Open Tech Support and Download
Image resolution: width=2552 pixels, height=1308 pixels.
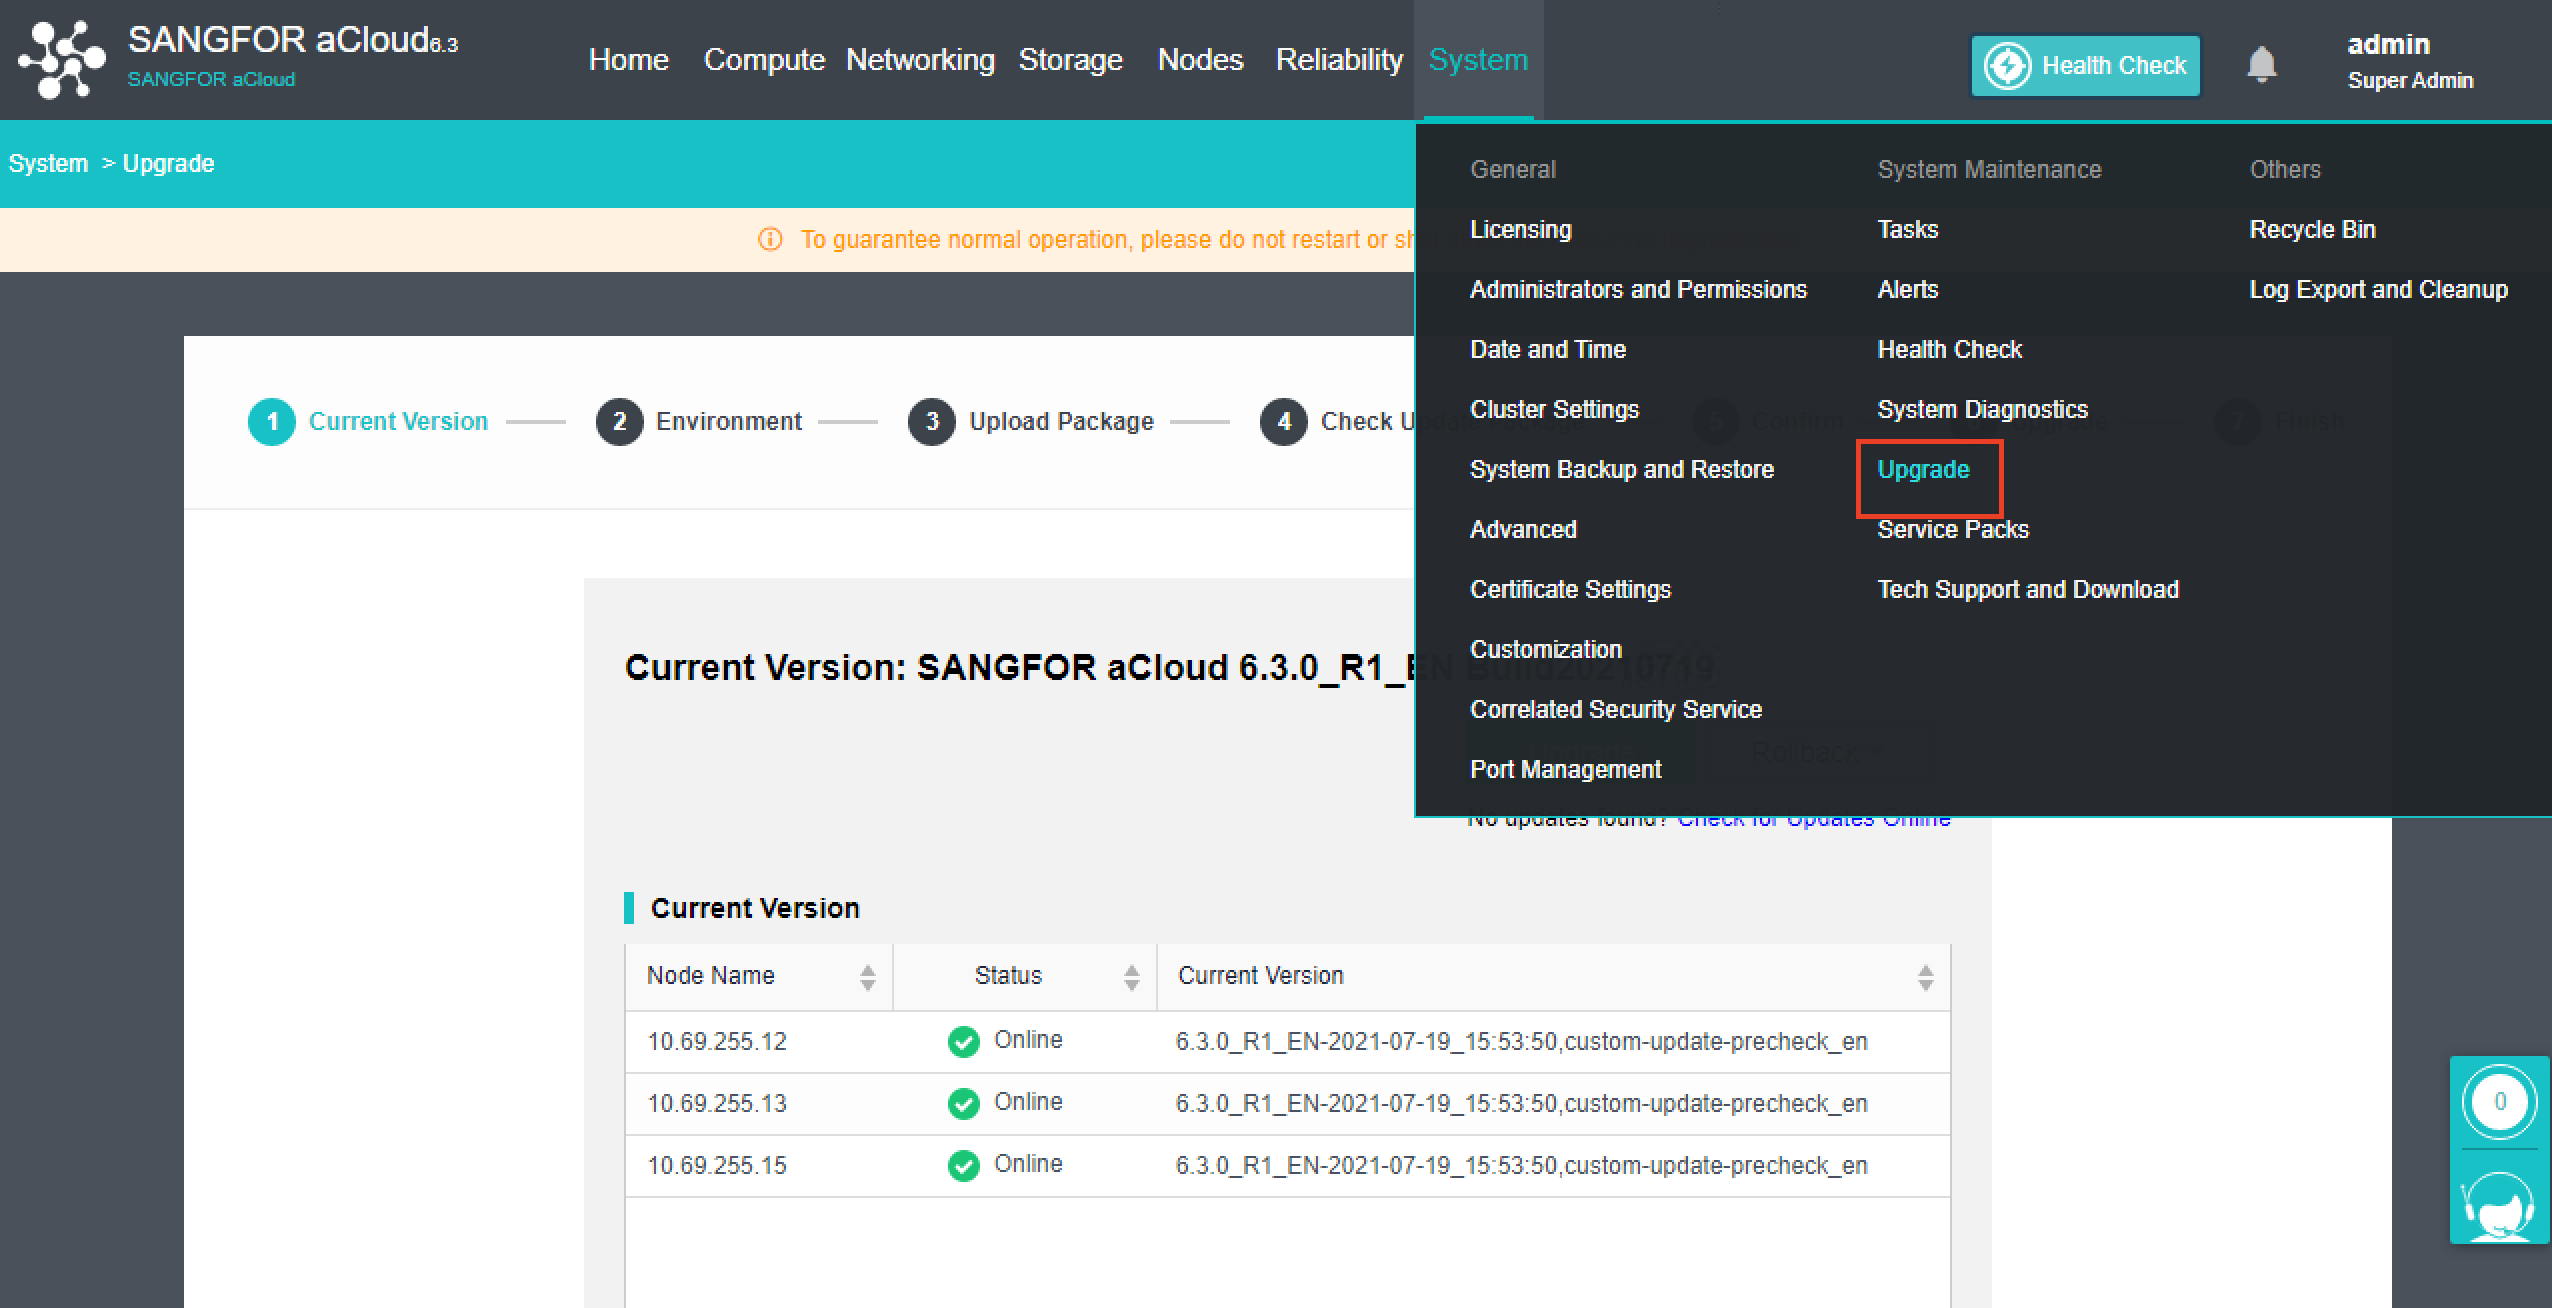(x=2028, y=590)
